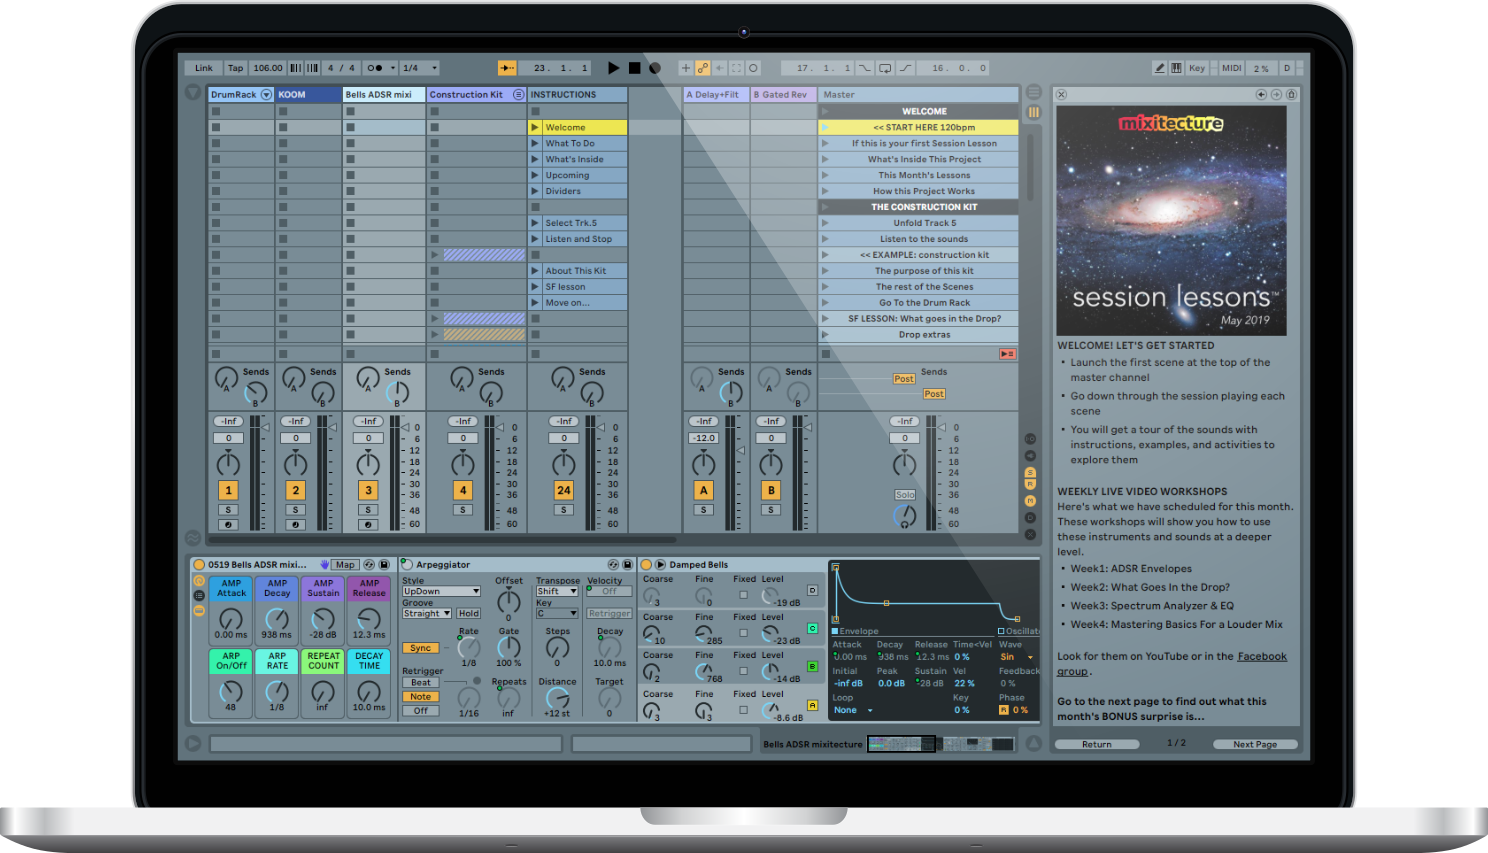Viewport: 1488px width, 853px height.
Task: Unfold the DrumRack track with its arrow
Action: point(267,95)
